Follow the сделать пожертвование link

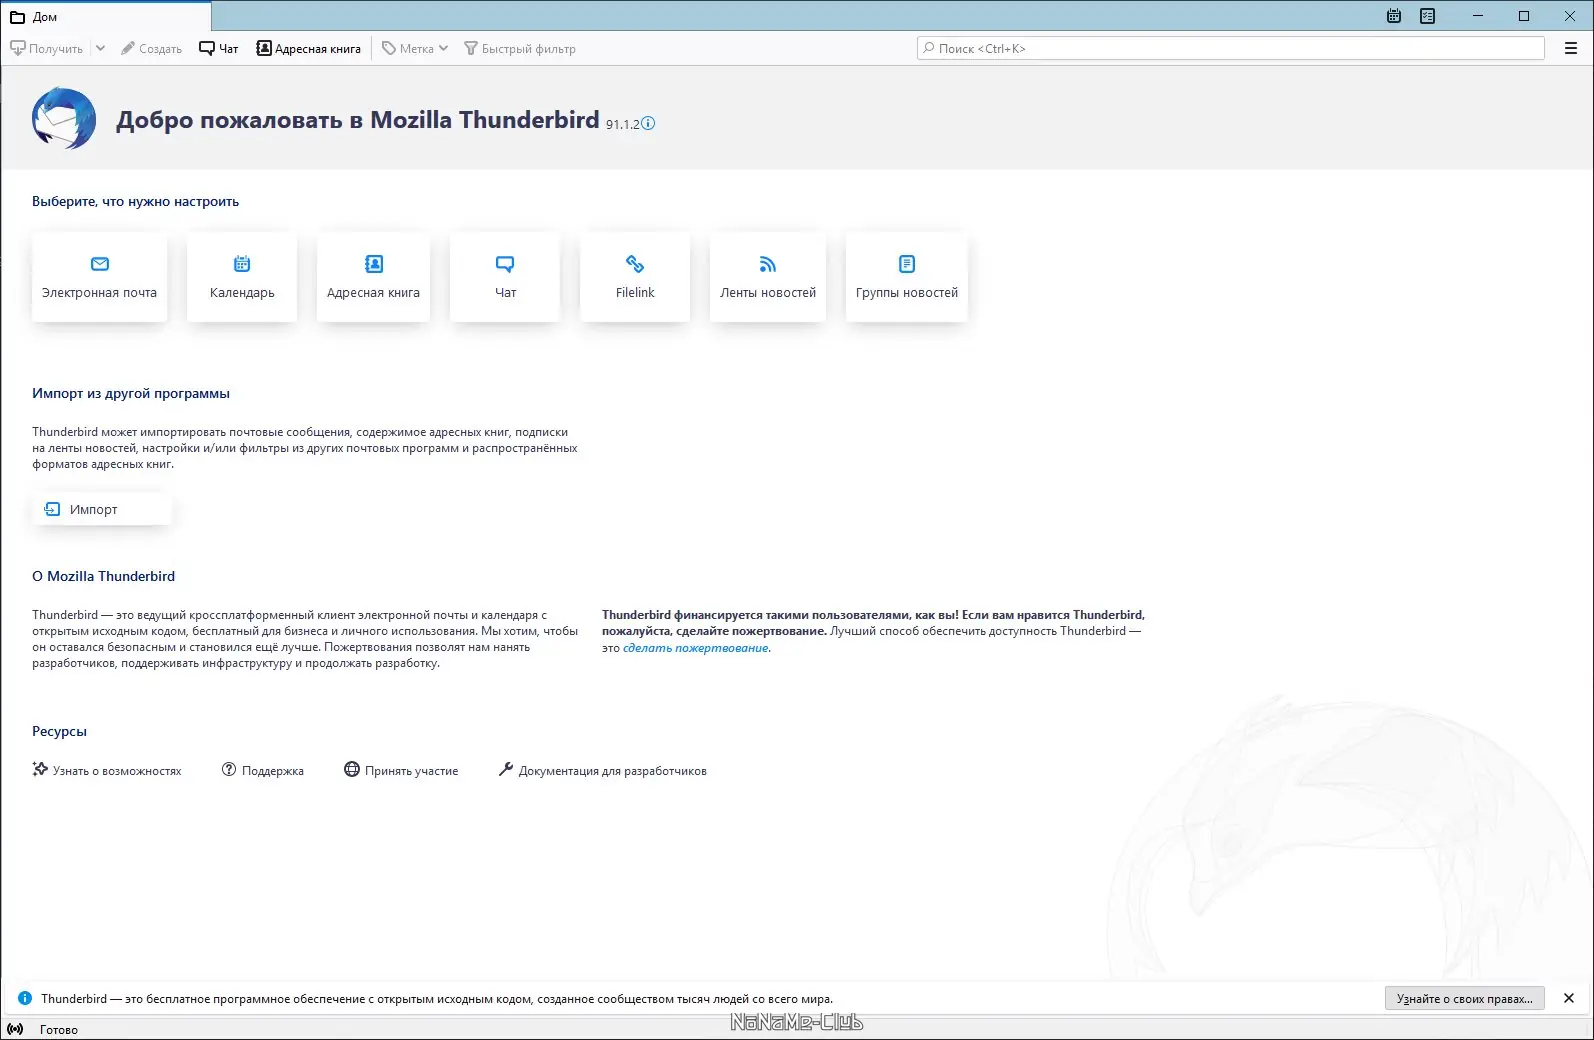pyautogui.click(x=696, y=648)
